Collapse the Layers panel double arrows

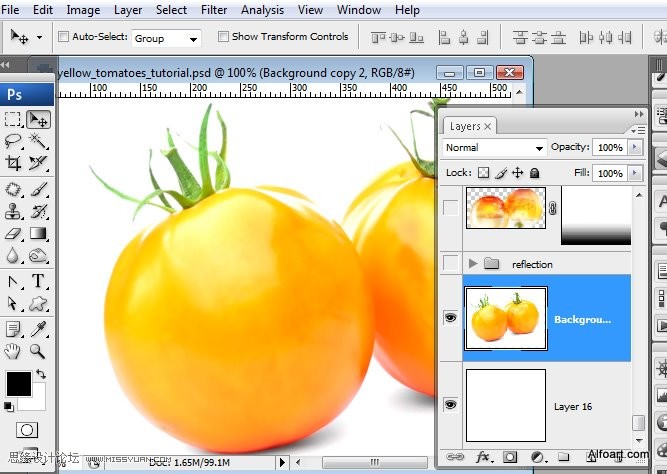pyautogui.click(x=639, y=114)
